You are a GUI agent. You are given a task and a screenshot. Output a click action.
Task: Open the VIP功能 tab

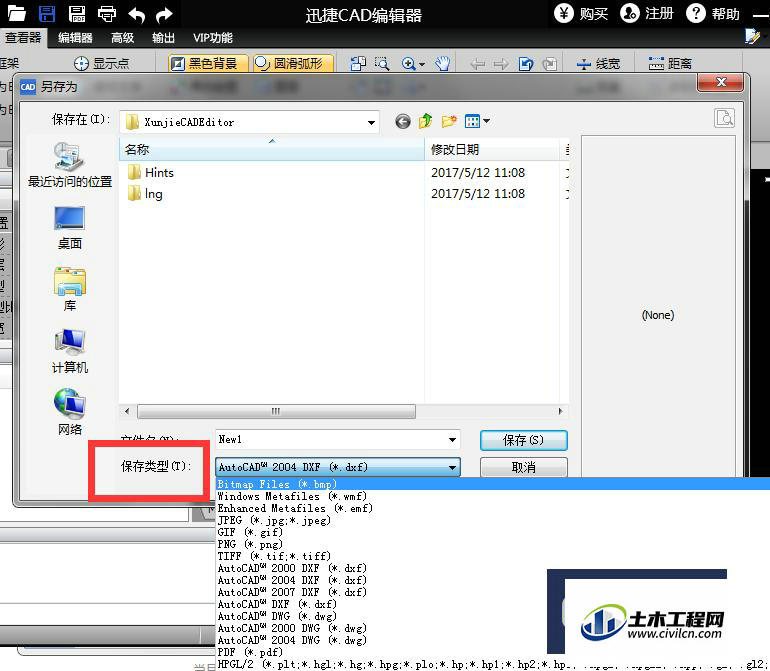212,38
